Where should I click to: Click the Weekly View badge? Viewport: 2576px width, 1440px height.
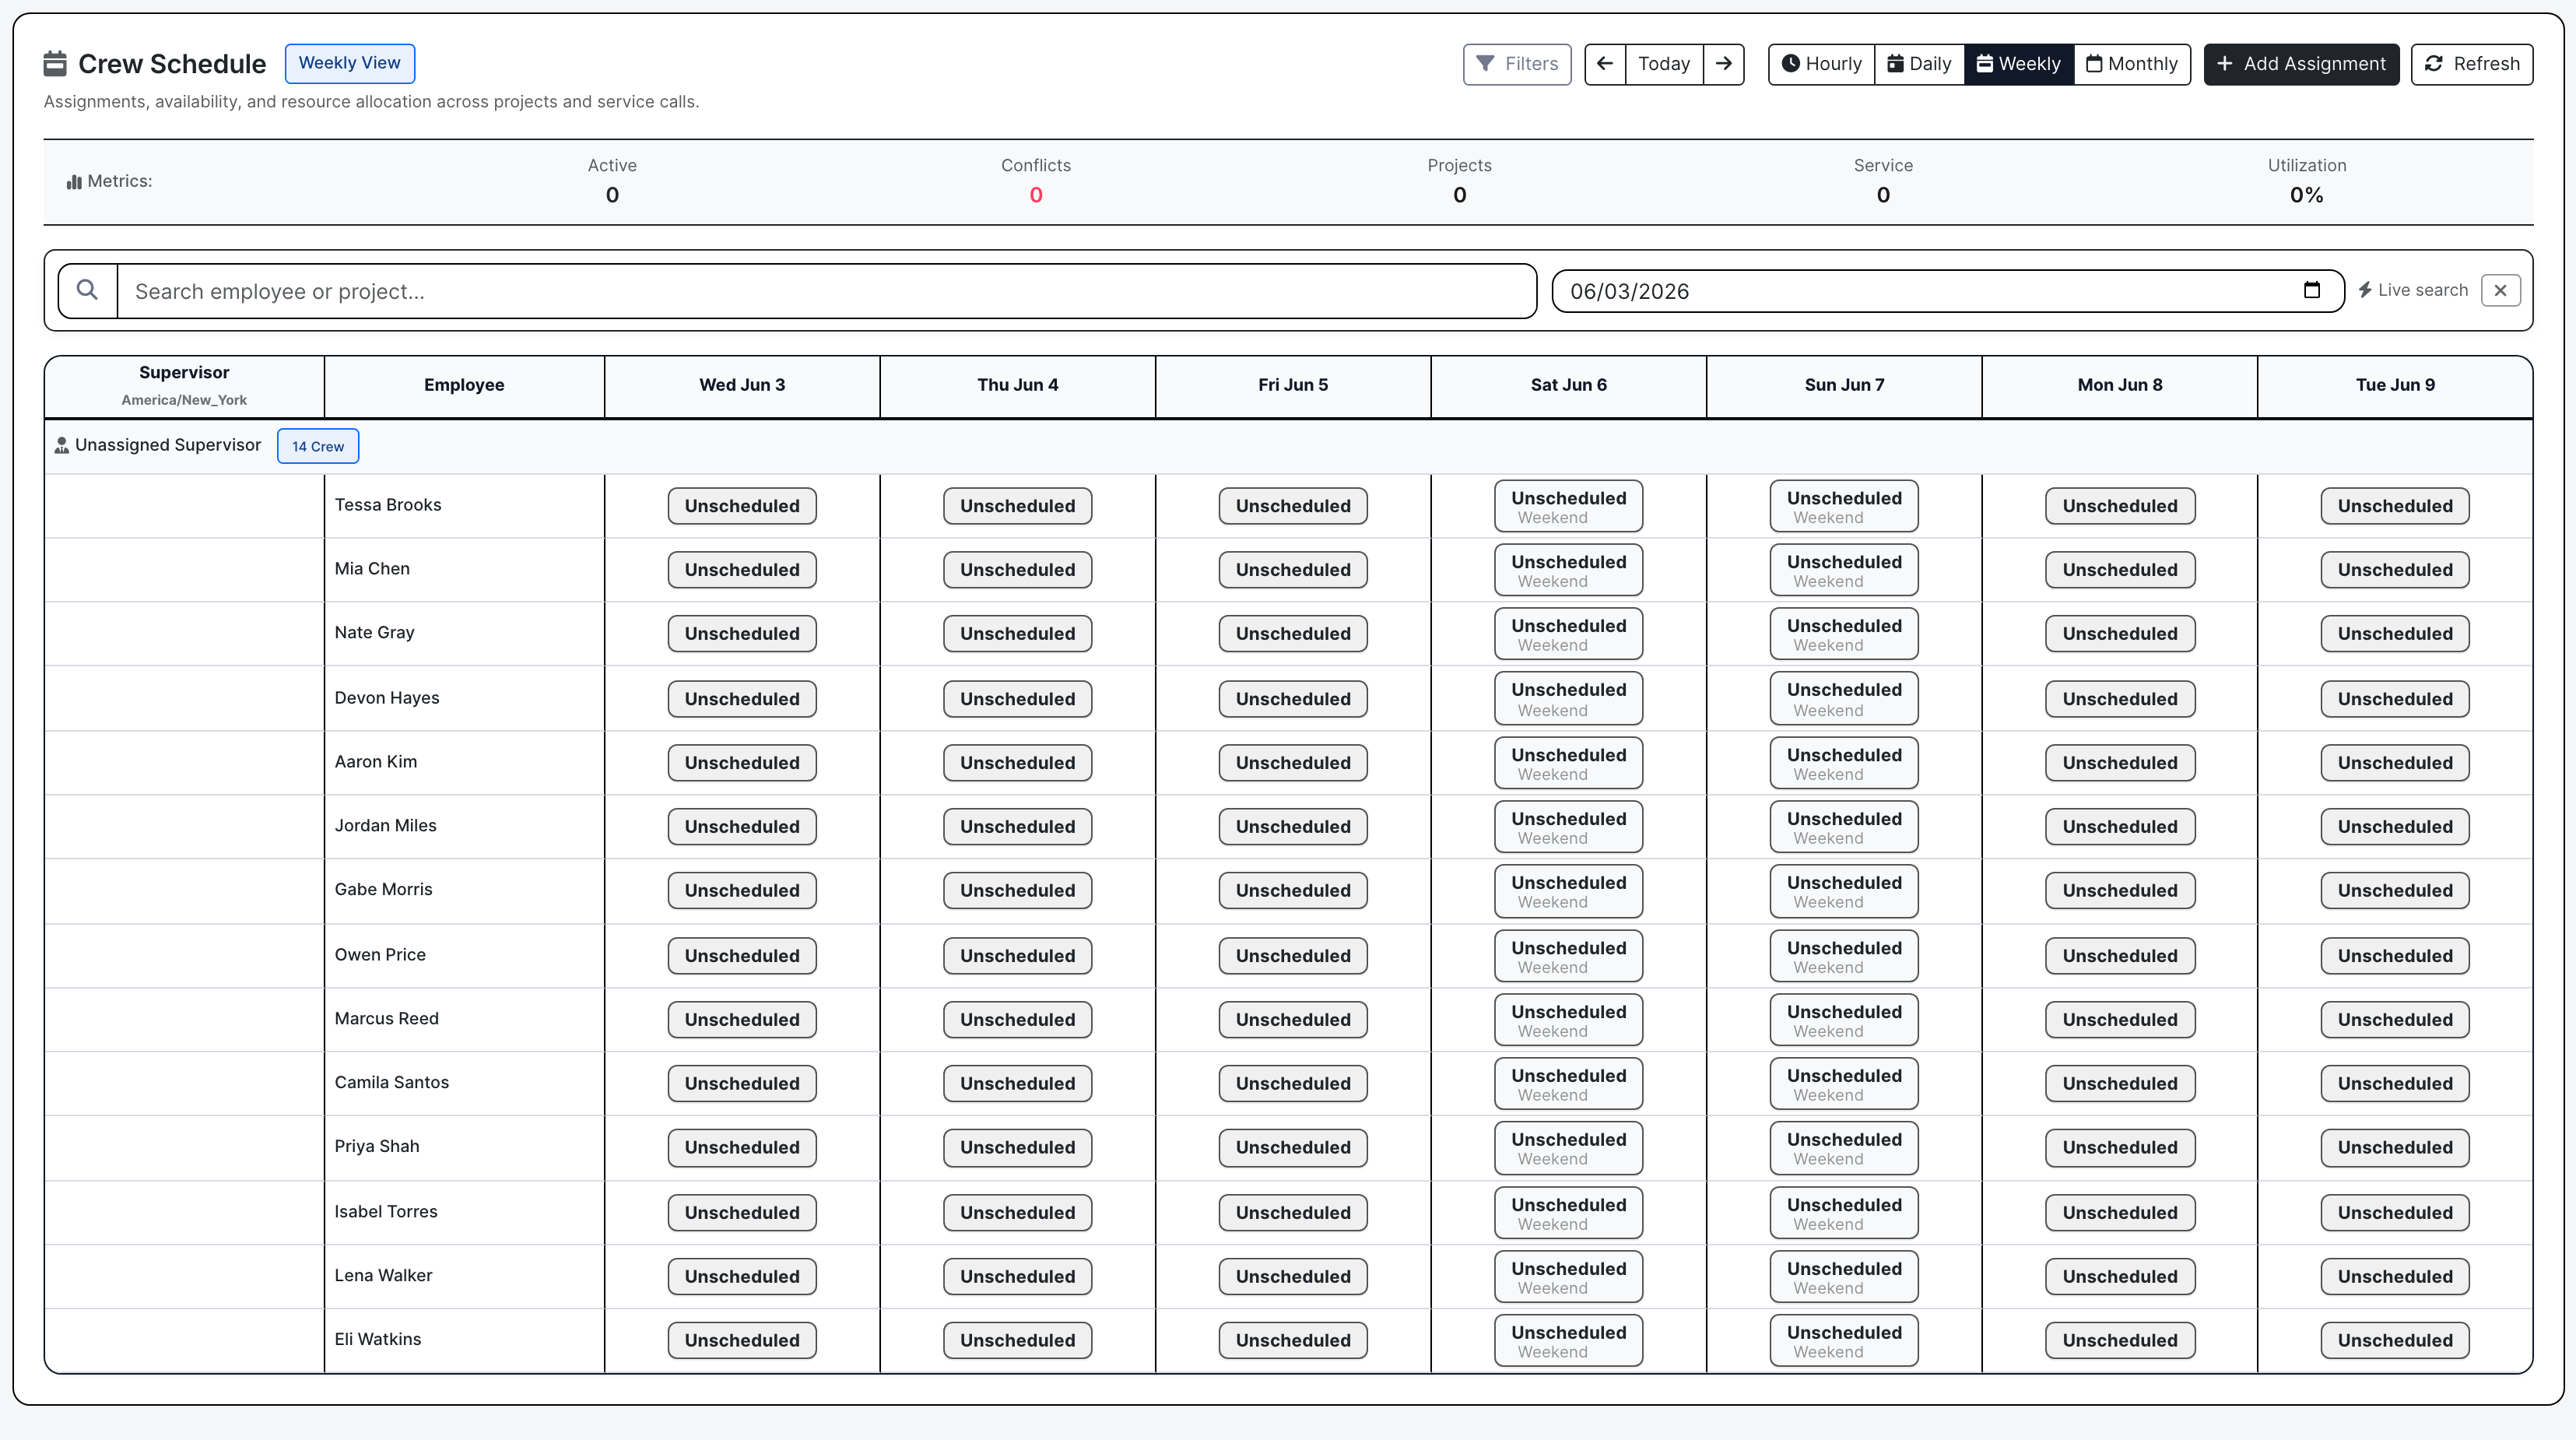coord(350,63)
